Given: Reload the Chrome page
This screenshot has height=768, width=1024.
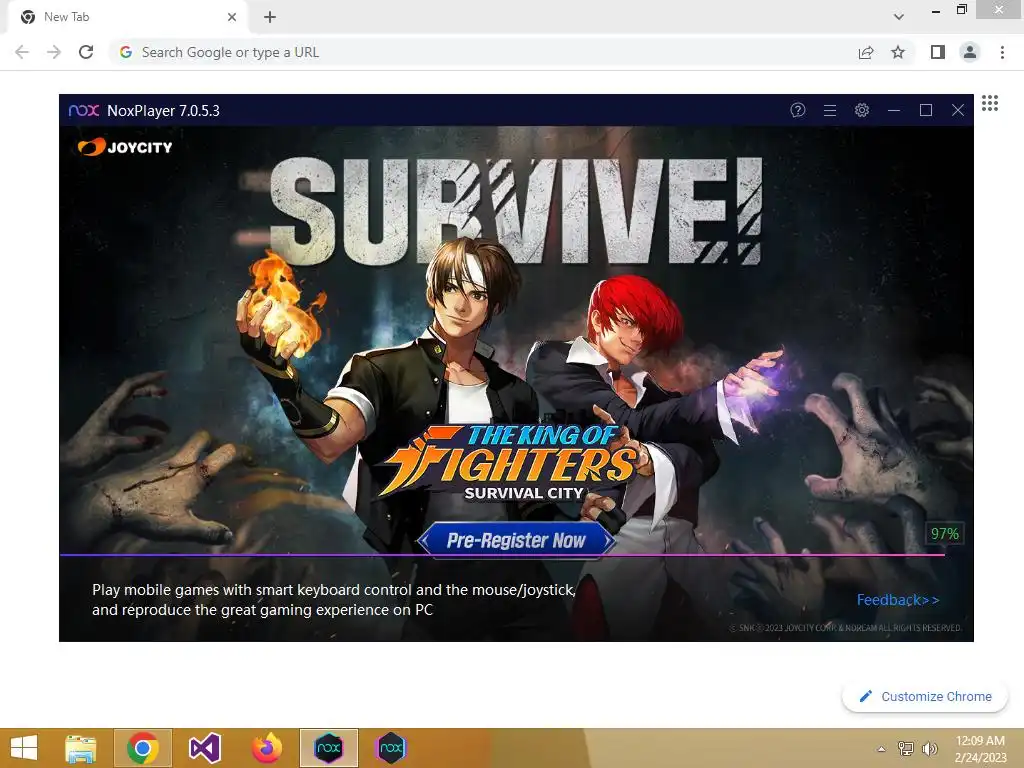Looking at the screenshot, I should (86, 52).
